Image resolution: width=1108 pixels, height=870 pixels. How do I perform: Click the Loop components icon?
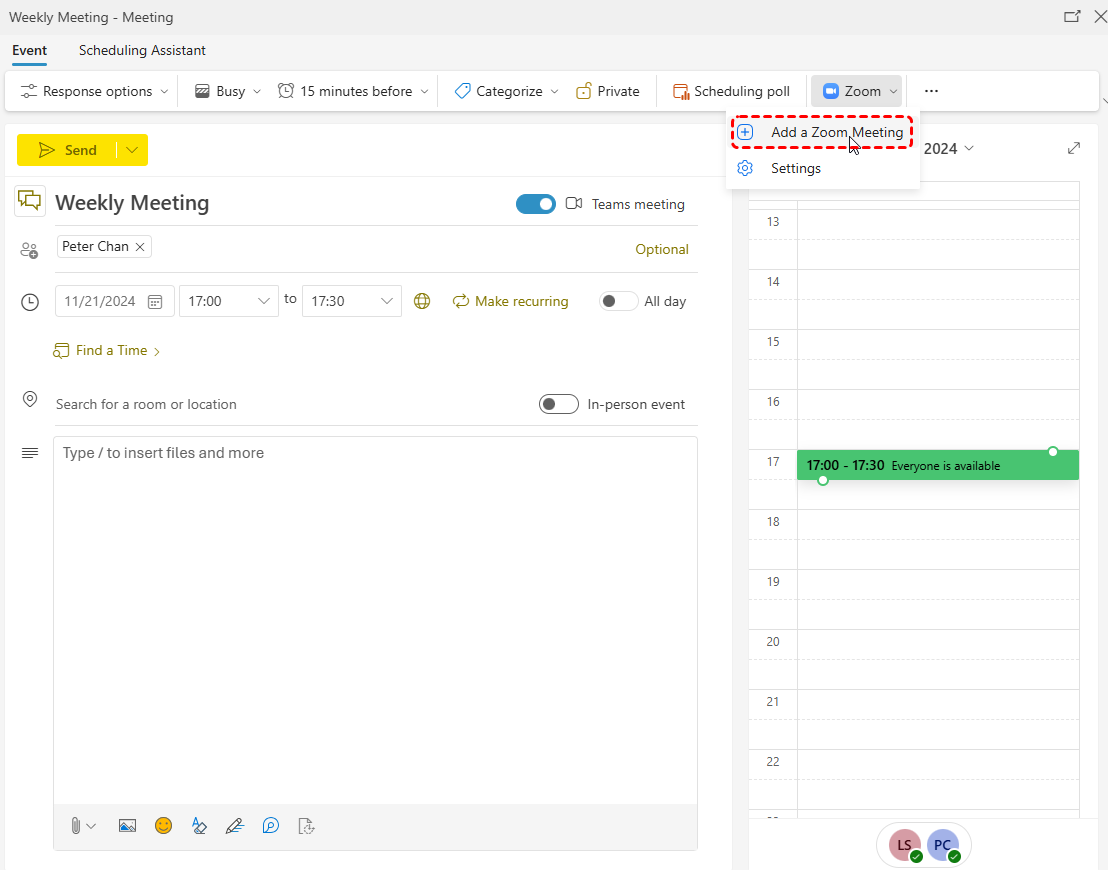click(x=271, y=825)
